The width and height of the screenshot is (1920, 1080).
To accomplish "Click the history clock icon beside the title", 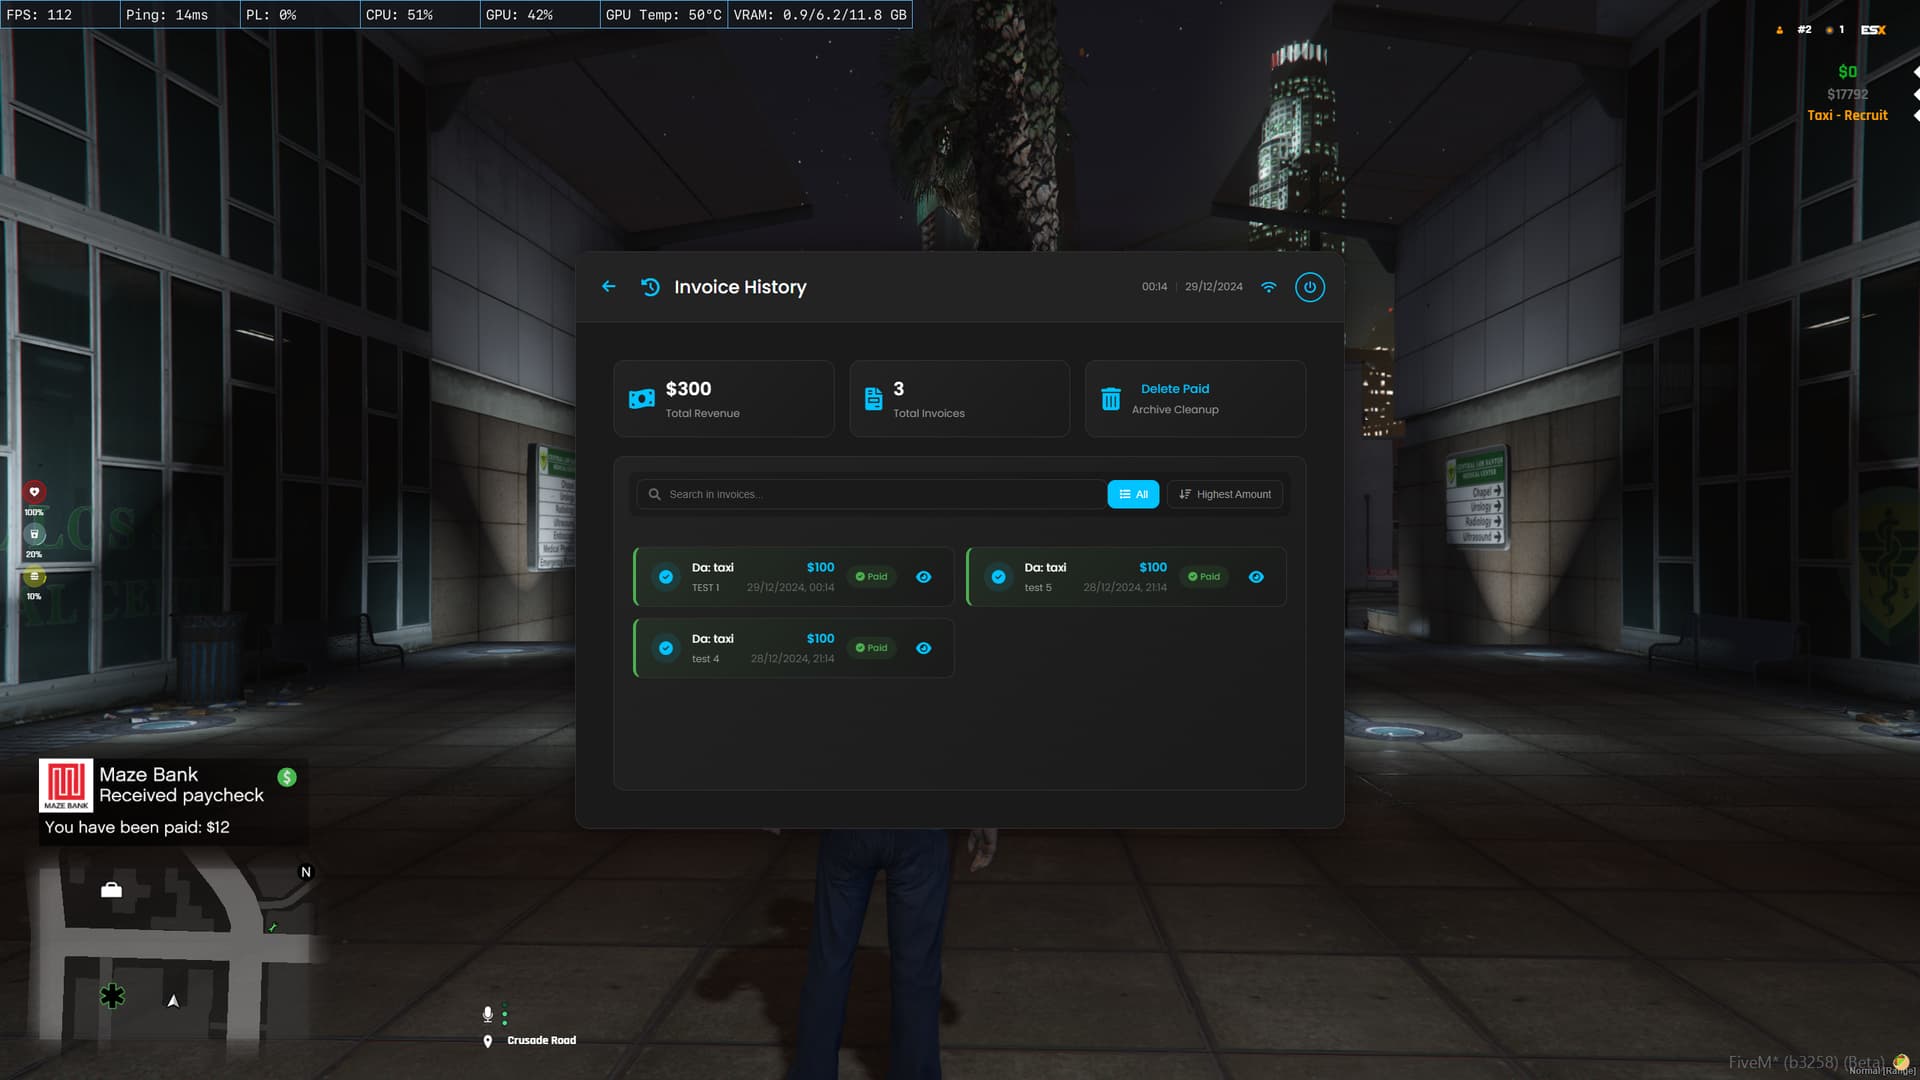I will tap(649, 287).
